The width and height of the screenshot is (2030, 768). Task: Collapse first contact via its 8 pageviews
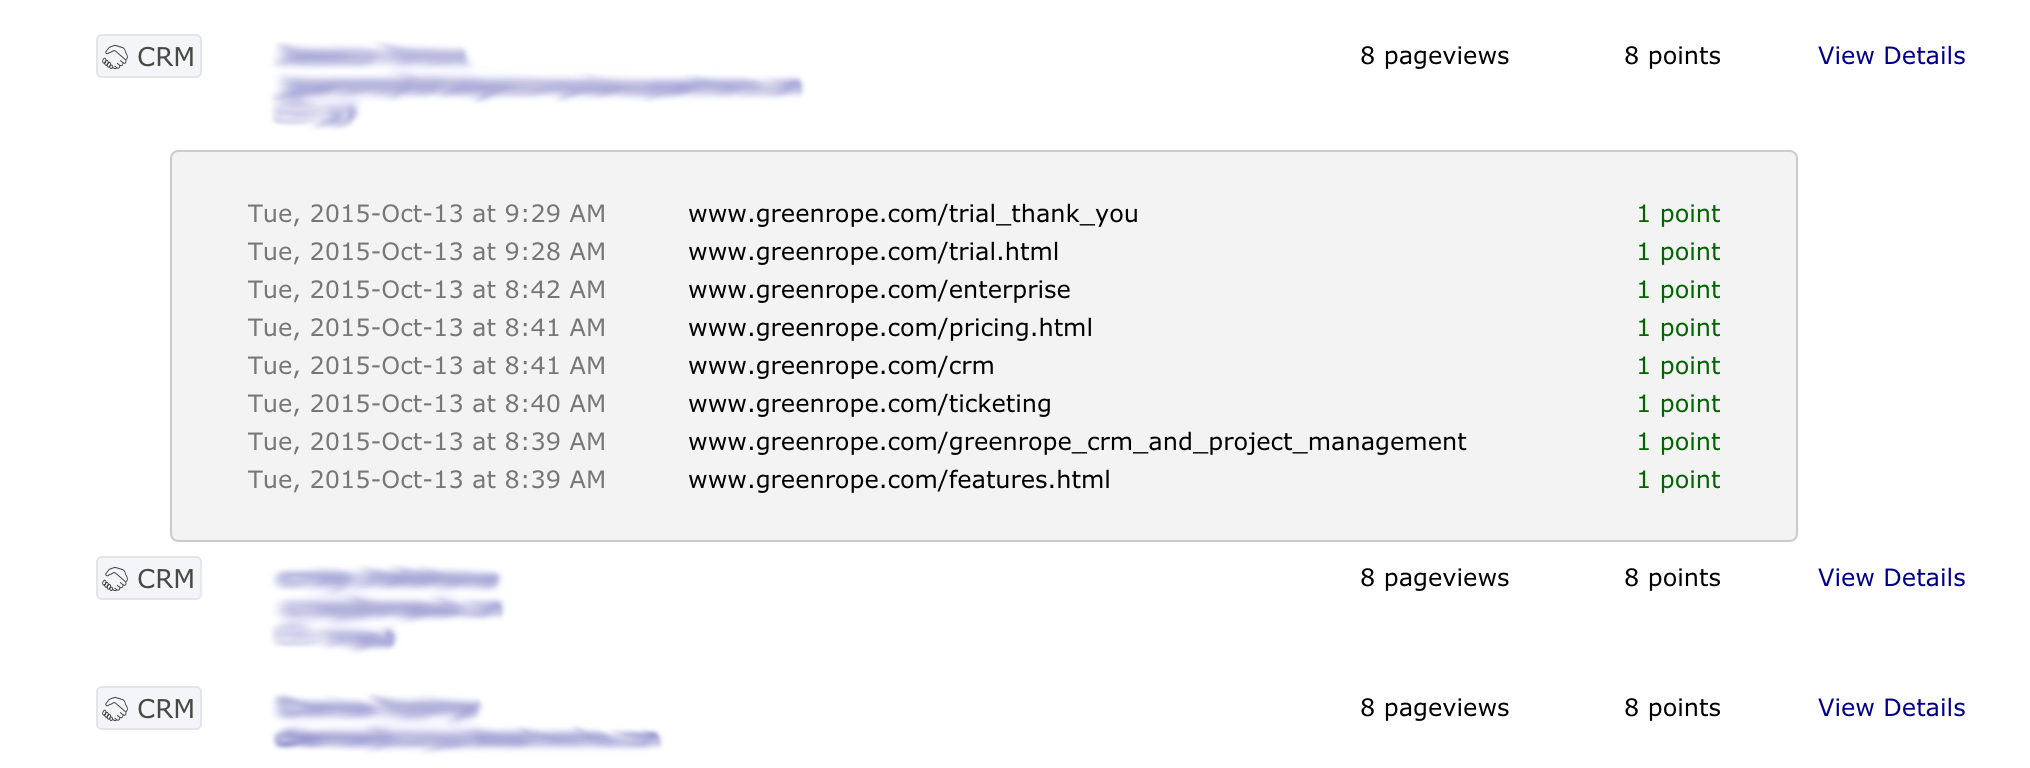click(x=1434, y=56)
